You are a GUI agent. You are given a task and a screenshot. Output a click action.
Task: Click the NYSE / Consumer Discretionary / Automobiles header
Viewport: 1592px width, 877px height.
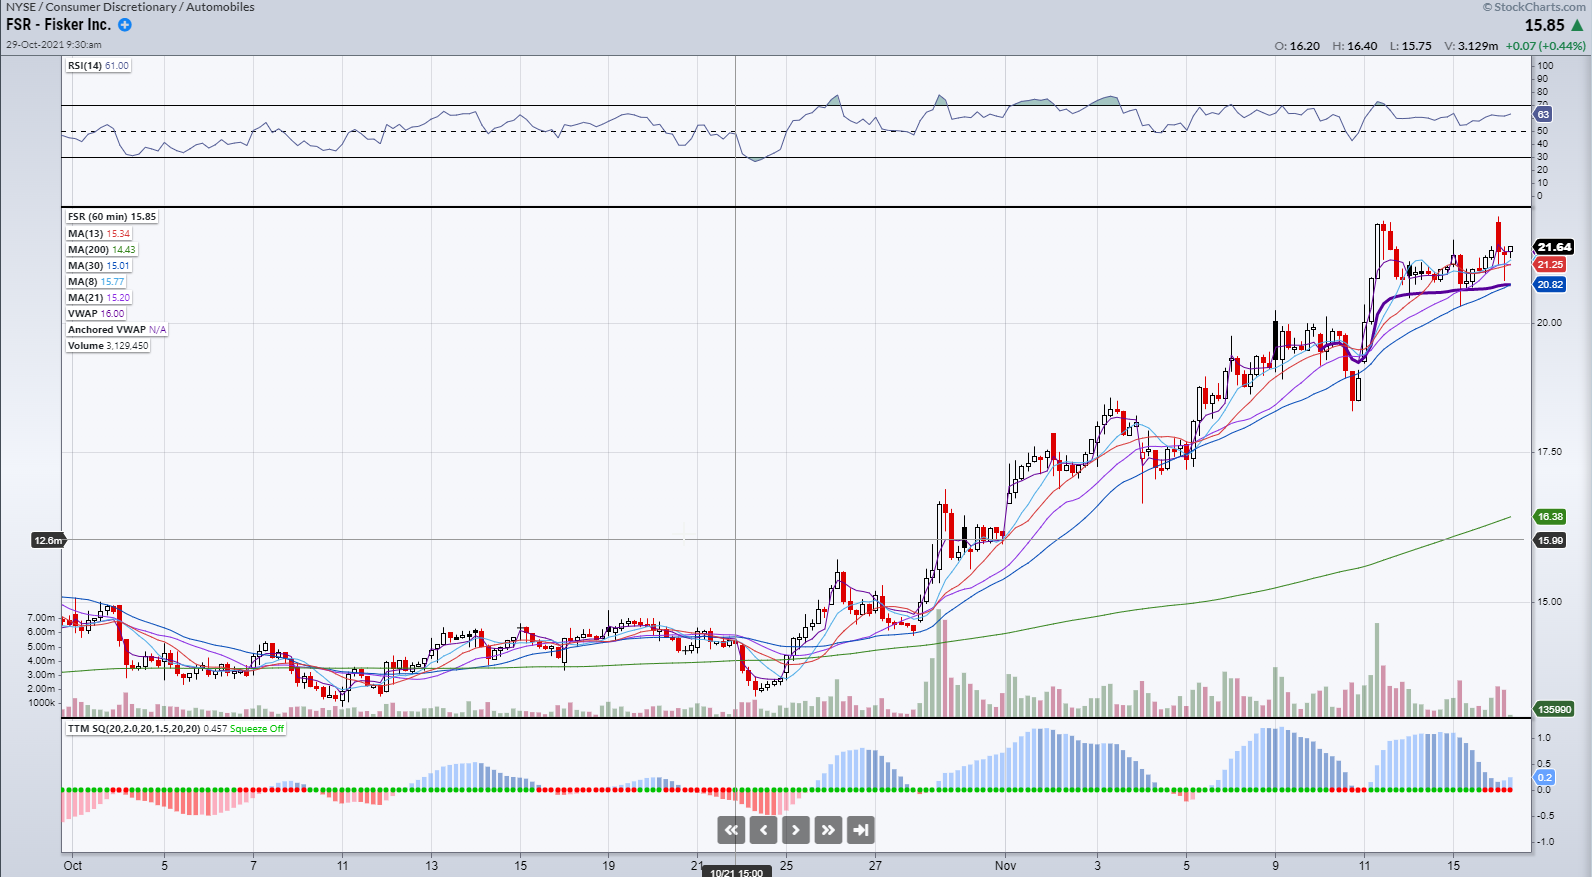pos(130,7)
